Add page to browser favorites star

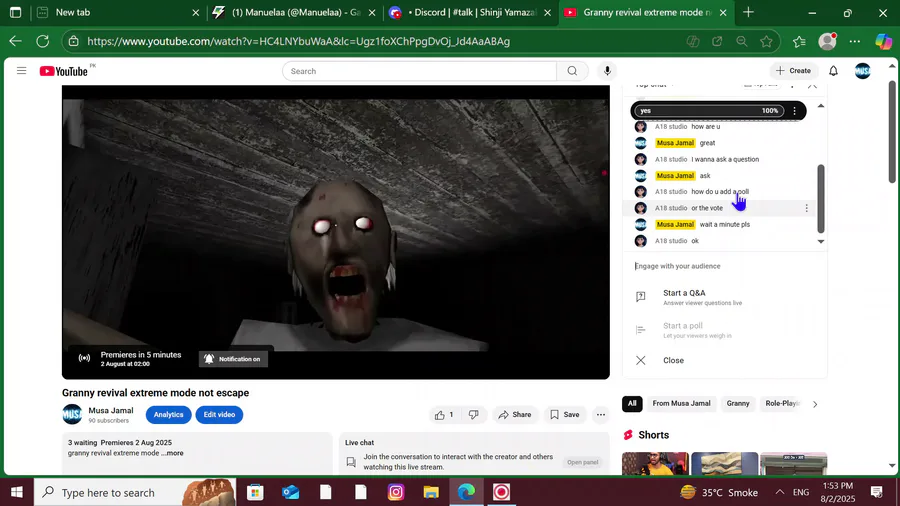coord(766,41)
